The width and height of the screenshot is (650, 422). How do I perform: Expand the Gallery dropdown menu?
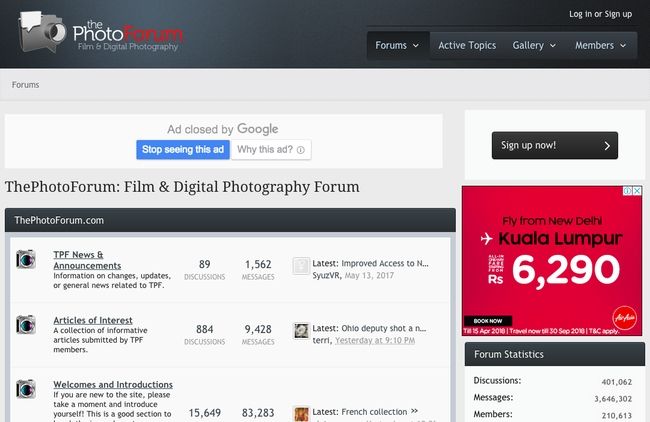point(535,45)
